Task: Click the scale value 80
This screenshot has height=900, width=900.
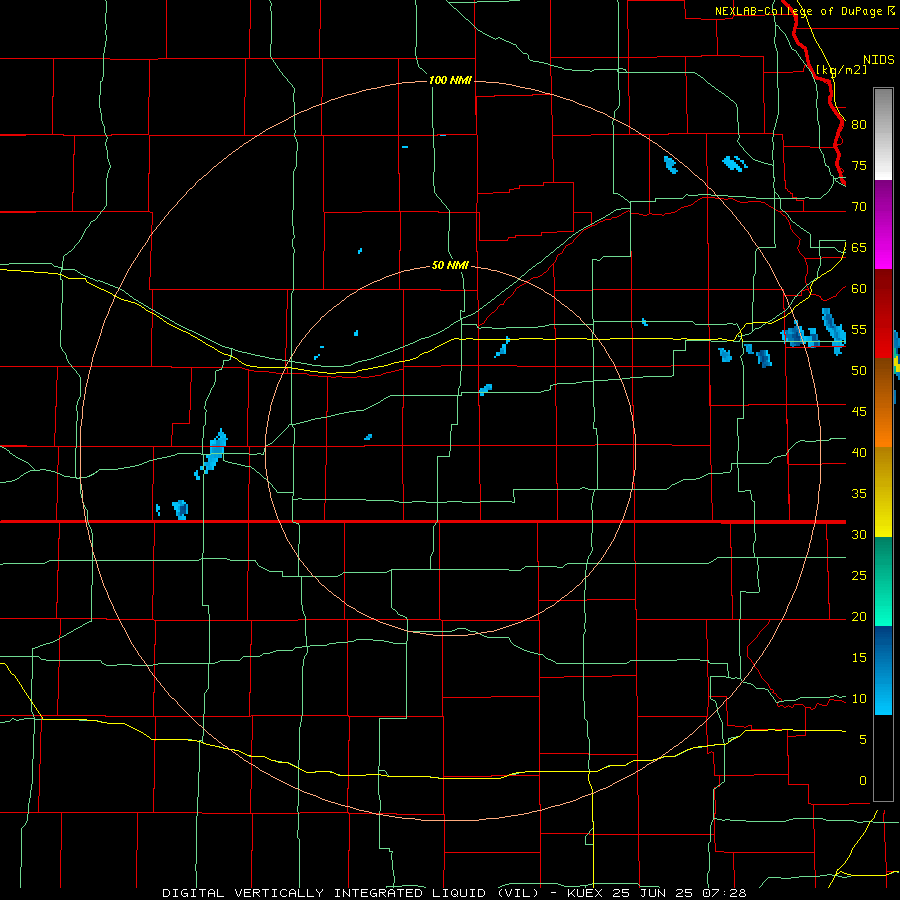Action: (x=859, y=125)
